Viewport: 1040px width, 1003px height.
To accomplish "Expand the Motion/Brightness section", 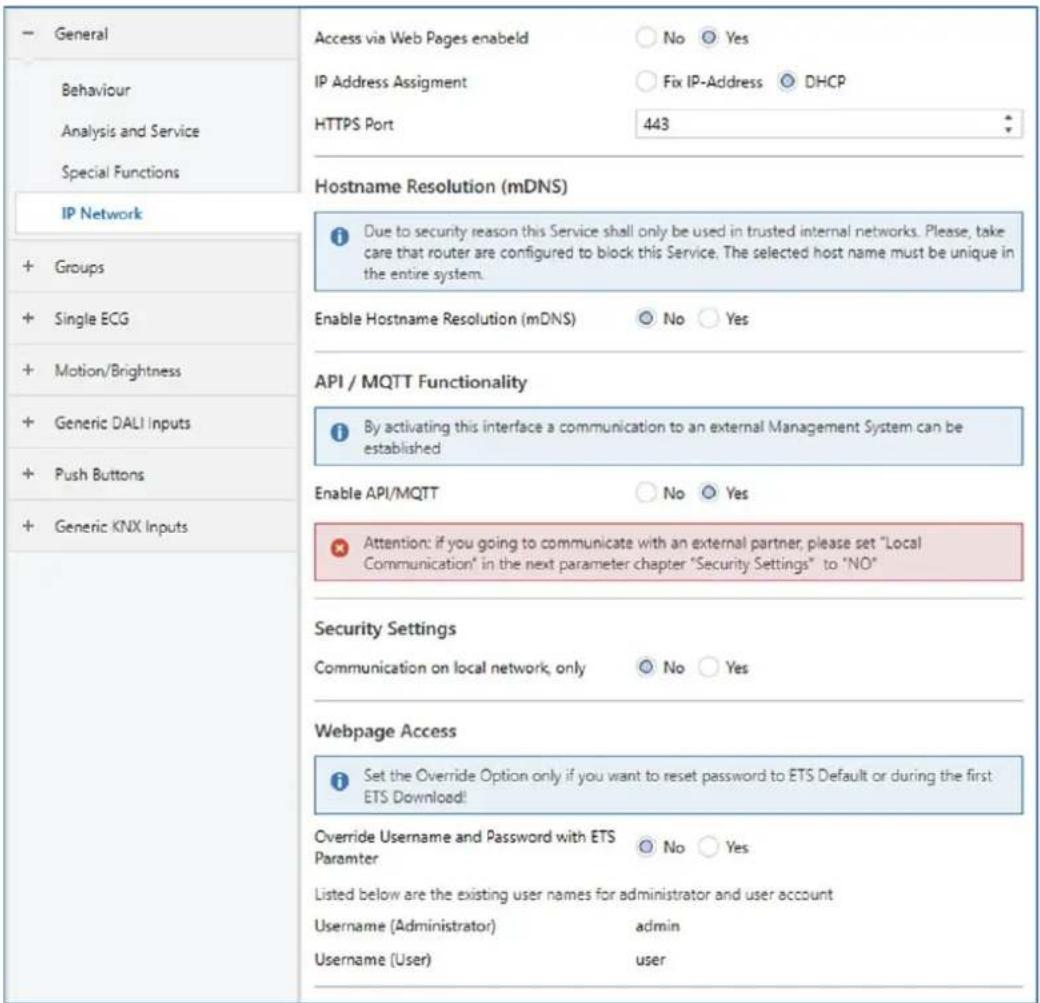I will click(28, 370).
